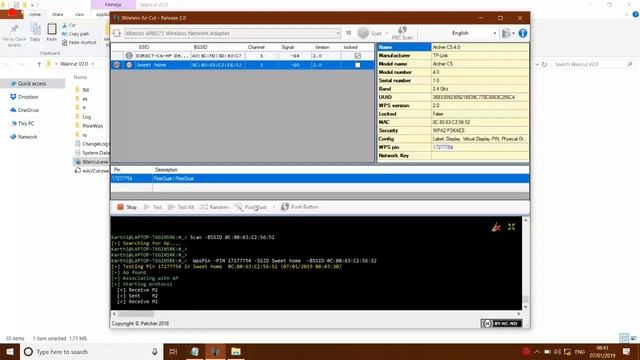The width and height of the screenshot is (640, 360).
Task: Click the console horizontal scrollbar right arrow
Action: [519, 314]
